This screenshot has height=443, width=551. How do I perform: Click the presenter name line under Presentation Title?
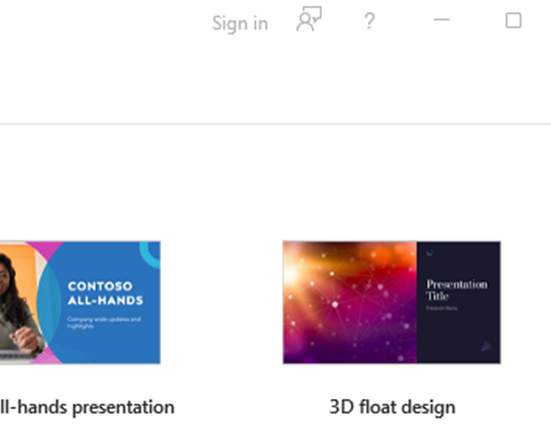(x=442, y=308)
